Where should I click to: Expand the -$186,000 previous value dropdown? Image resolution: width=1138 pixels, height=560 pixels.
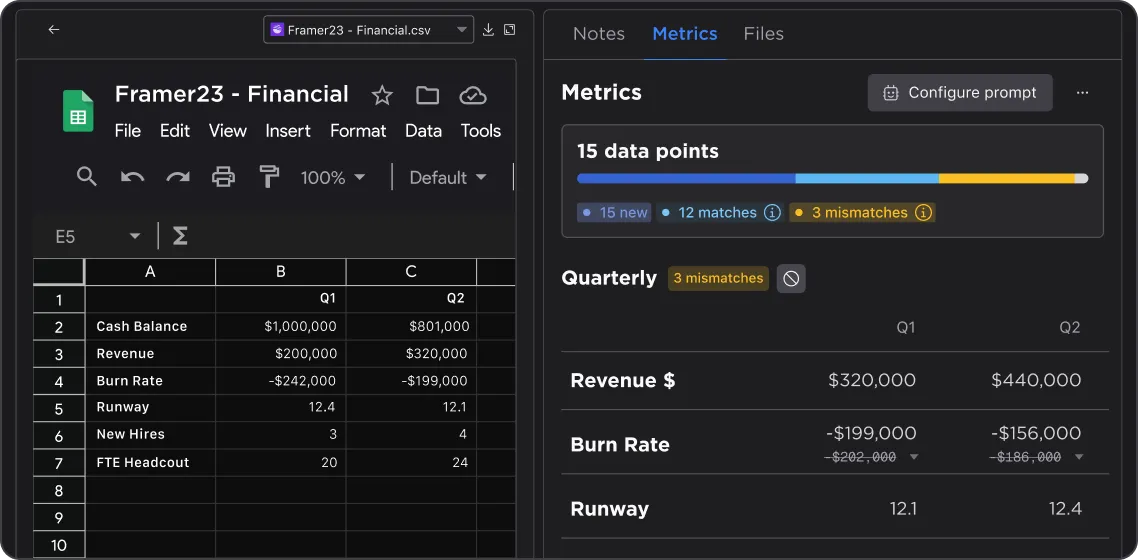coord(1078,457)
